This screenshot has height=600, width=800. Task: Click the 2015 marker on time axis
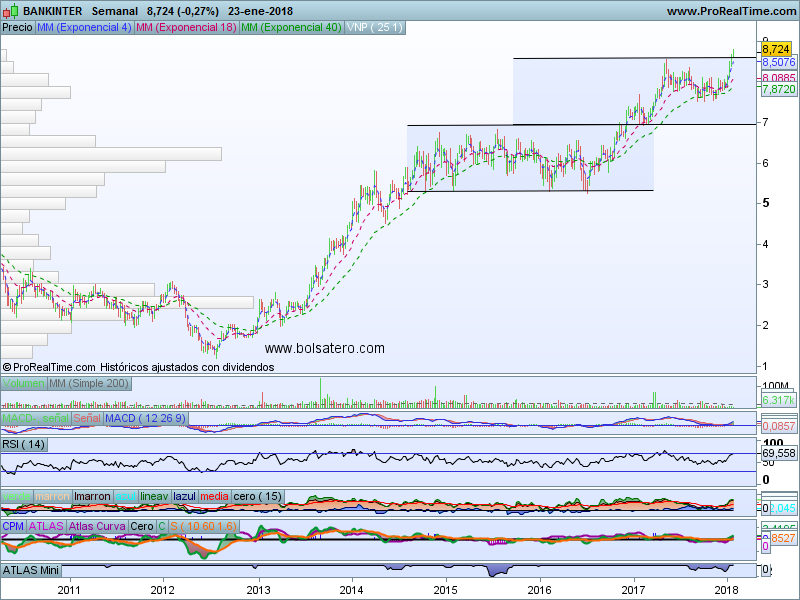click(x=445, y=590)
